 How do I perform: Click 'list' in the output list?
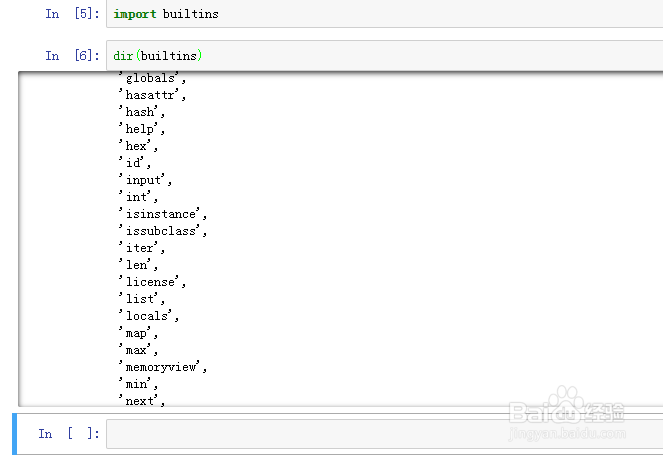[142, 299]
